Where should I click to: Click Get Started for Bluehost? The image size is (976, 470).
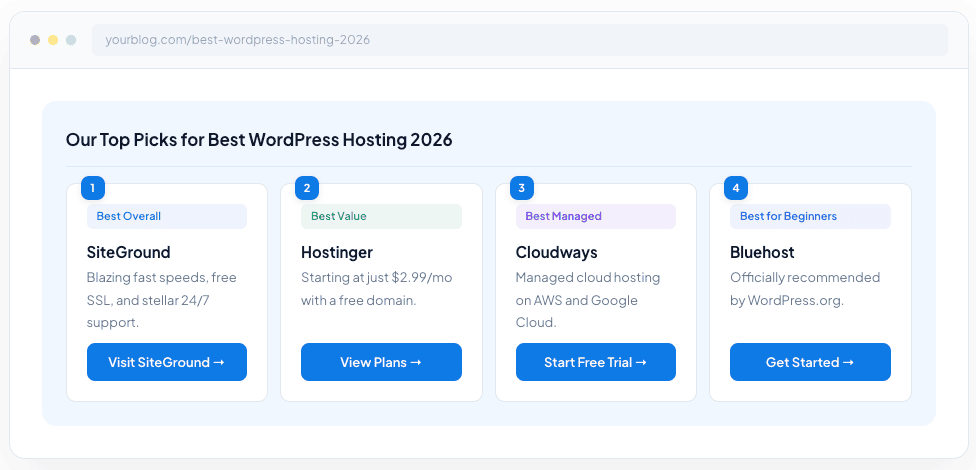click(x=810, y=362)
